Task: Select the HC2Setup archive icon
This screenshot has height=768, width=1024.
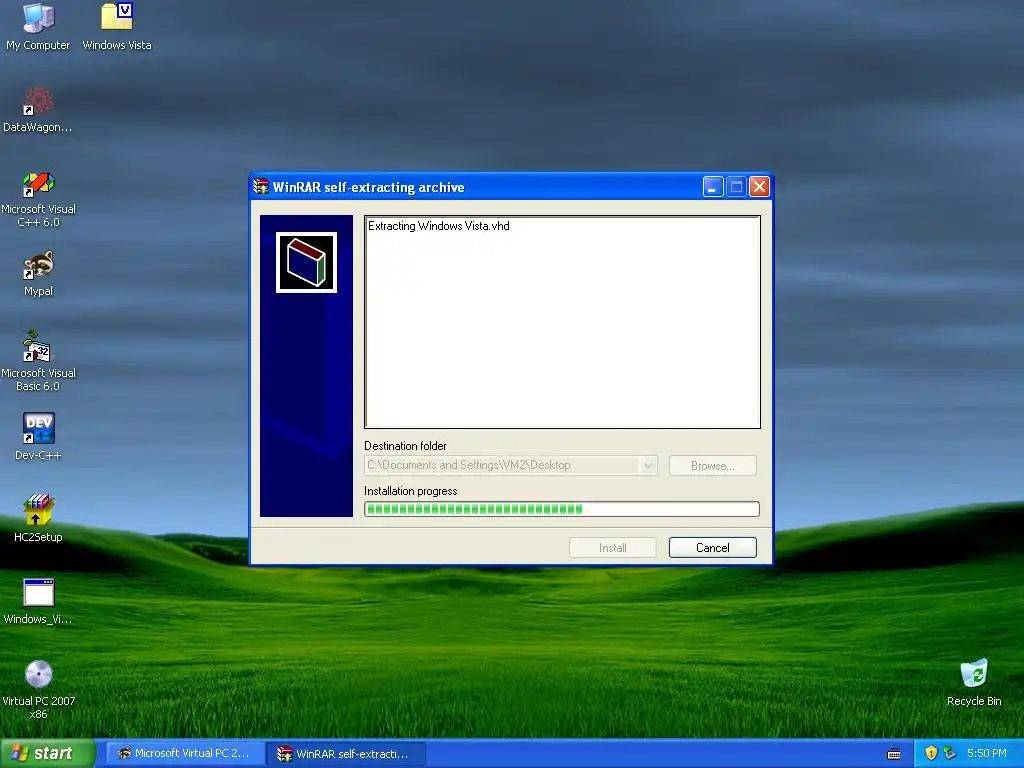Action: click(38, 510)
